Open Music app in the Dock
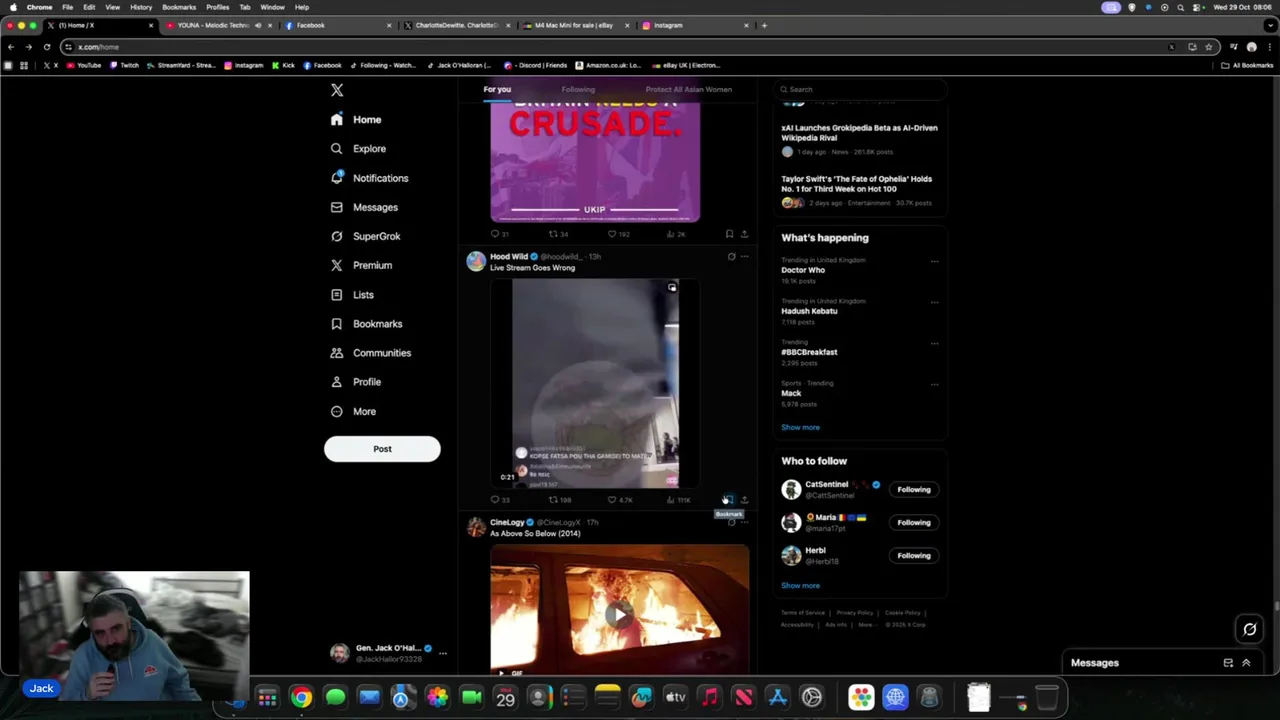The image size is (1280, 720). click(x=709, y=697)
